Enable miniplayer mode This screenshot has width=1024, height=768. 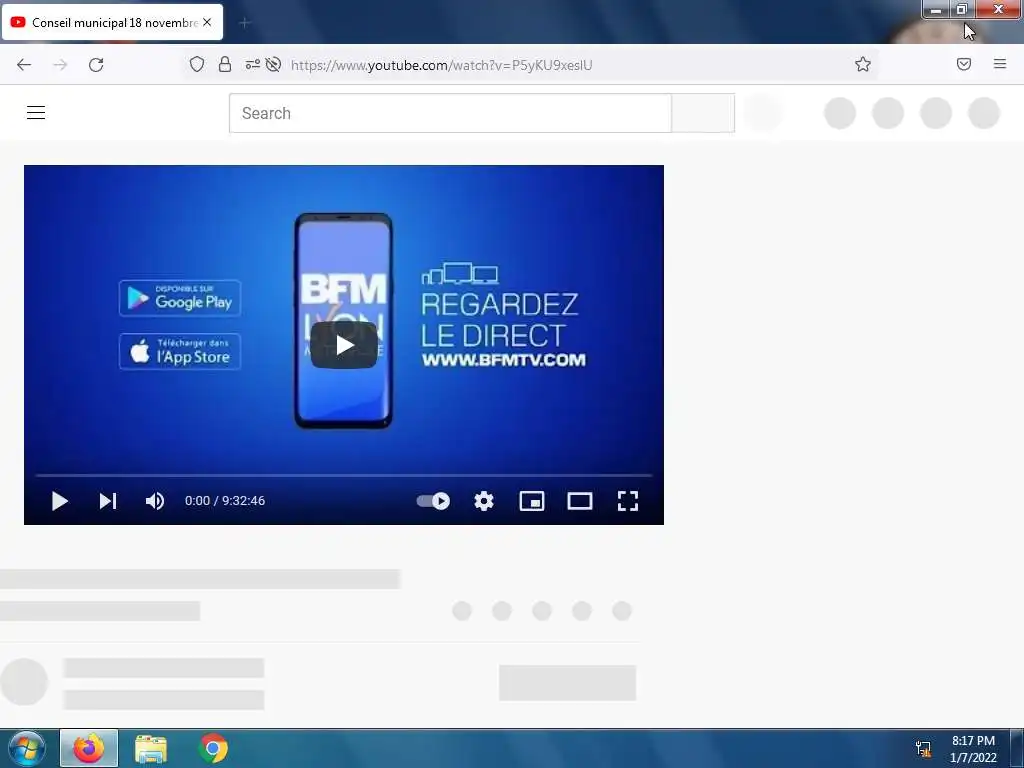tap(532, 501)
